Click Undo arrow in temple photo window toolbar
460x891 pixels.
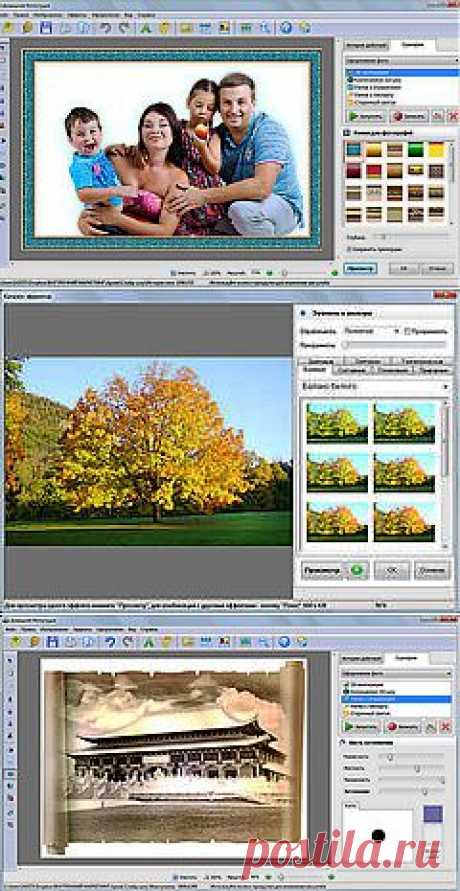coord(111,642)
